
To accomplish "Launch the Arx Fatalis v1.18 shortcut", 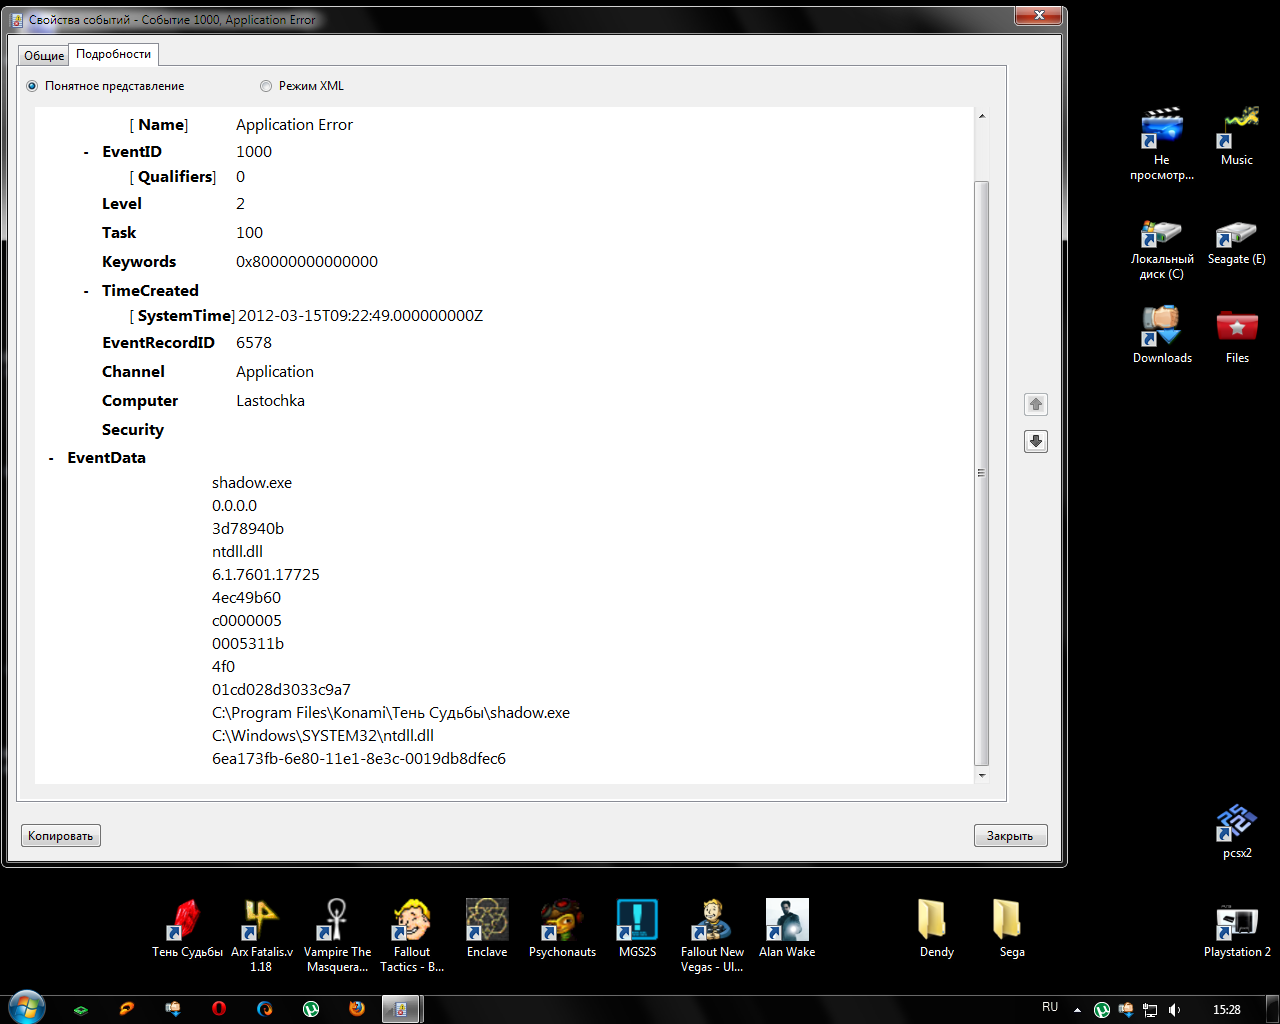I will (x=261, y=935).
